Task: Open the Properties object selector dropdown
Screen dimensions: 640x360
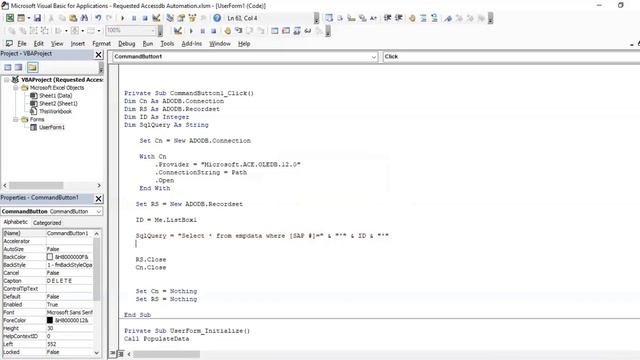Action: 98,211
